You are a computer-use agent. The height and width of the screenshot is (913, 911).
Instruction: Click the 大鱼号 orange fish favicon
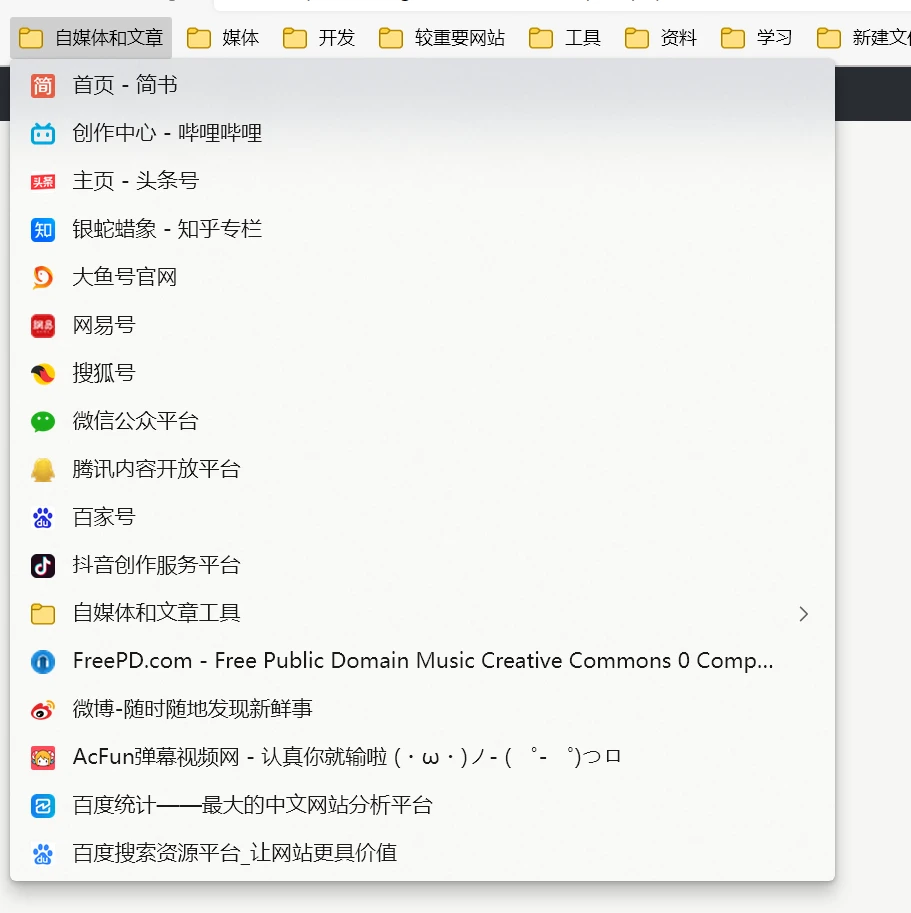[42, 277]
